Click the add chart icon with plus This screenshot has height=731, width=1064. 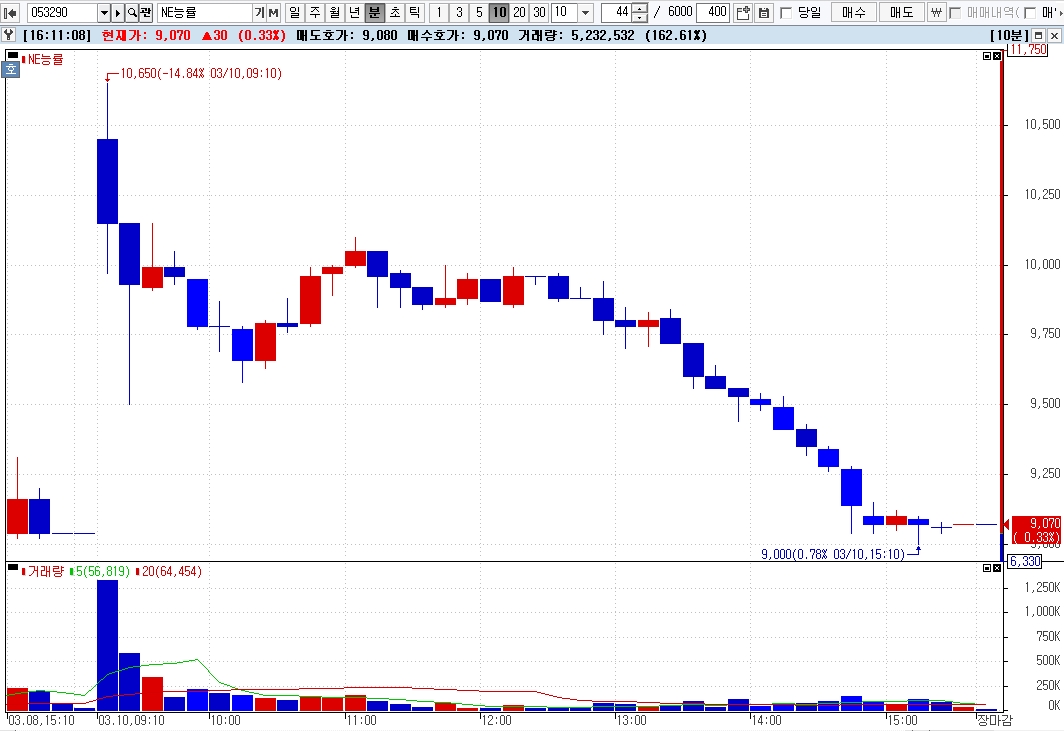coord(743,12)
